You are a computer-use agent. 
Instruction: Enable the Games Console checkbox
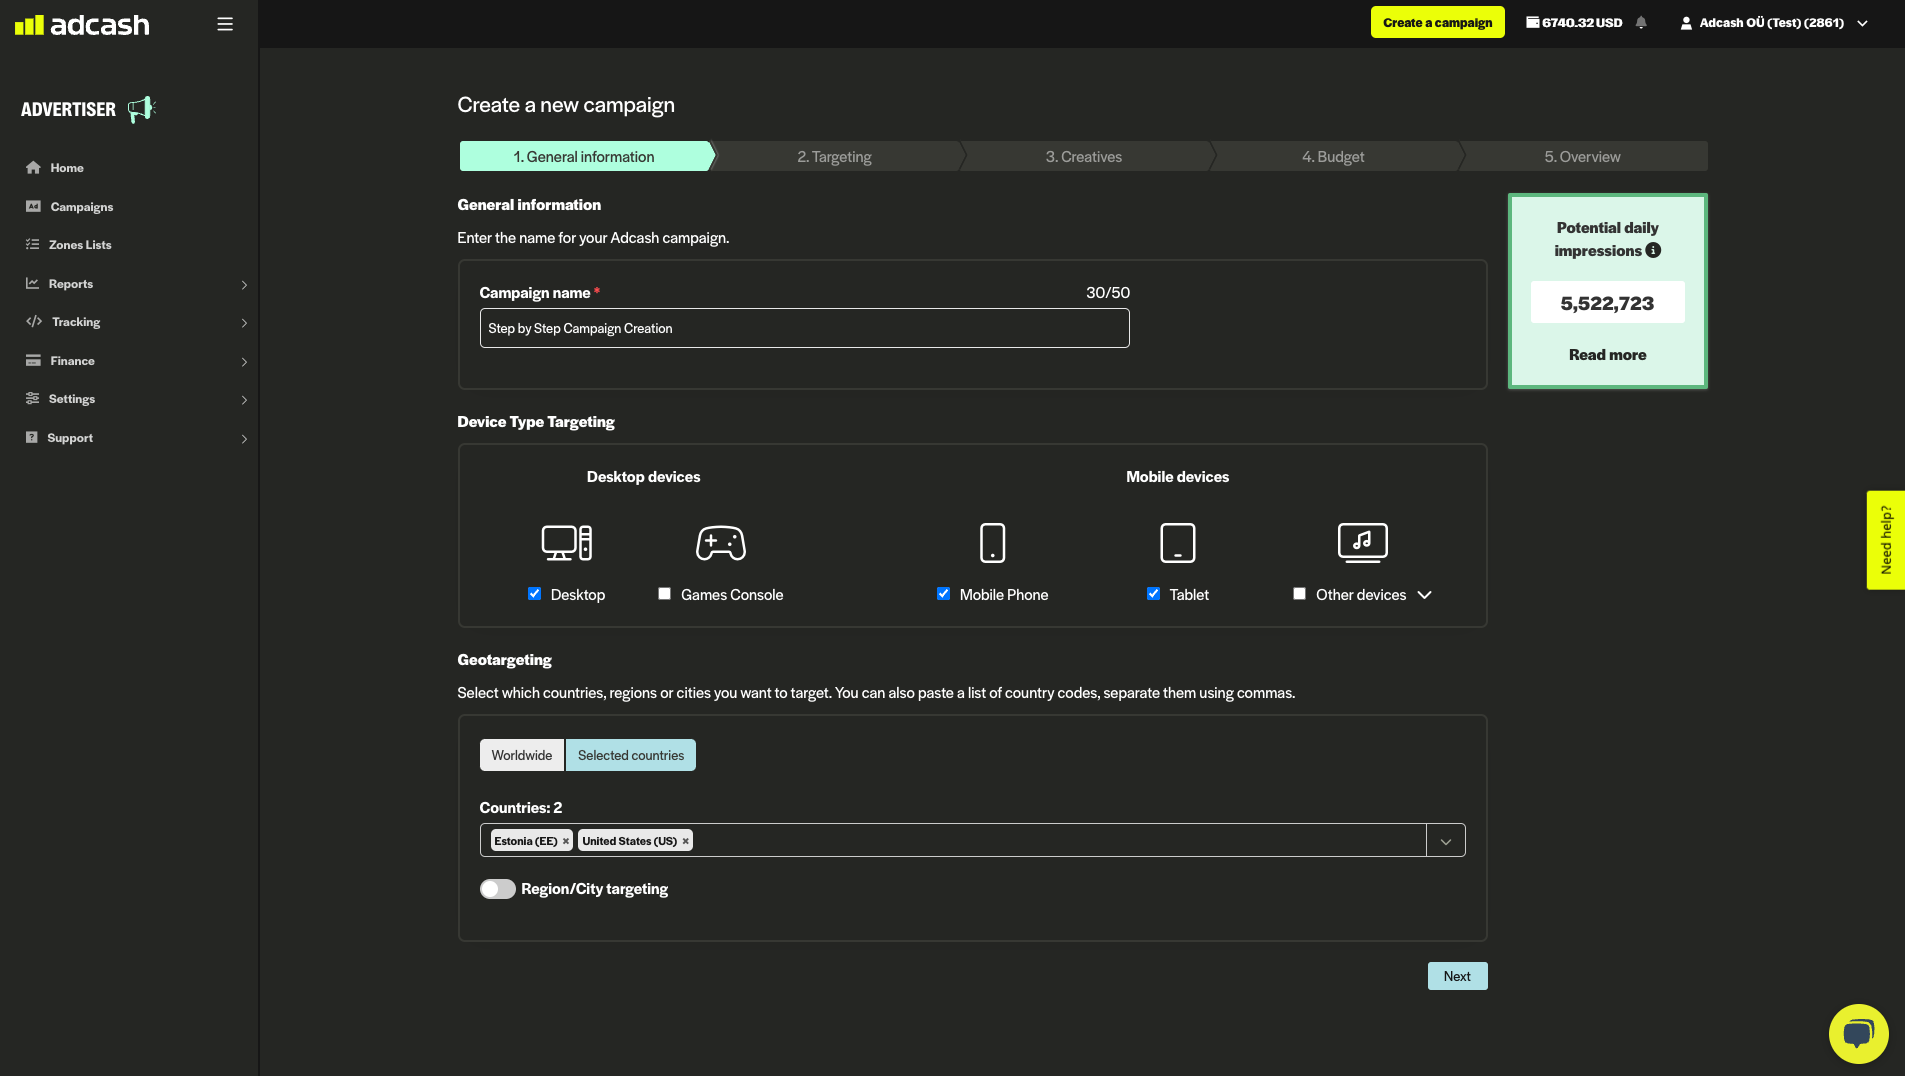click(665, 594)
